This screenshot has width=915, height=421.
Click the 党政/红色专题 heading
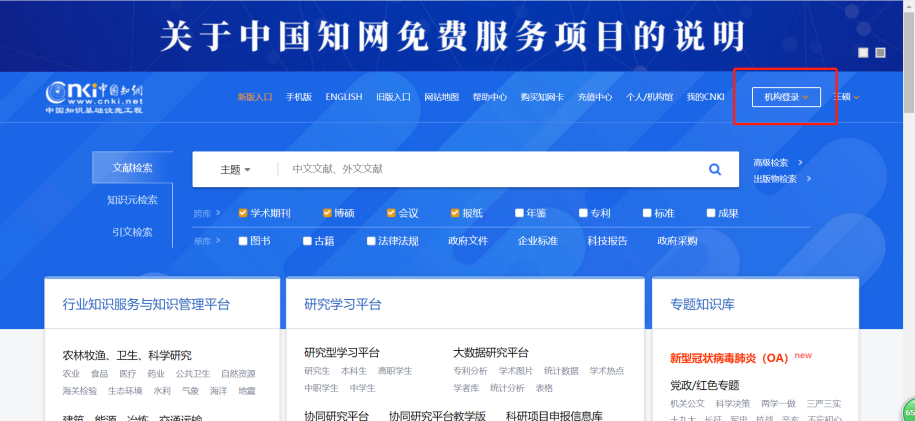(705, 385)
